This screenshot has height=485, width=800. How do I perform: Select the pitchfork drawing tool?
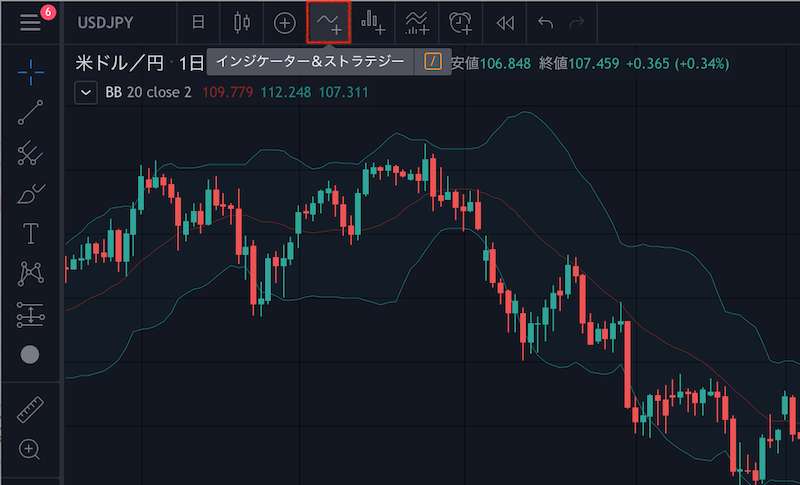[30, 153]
